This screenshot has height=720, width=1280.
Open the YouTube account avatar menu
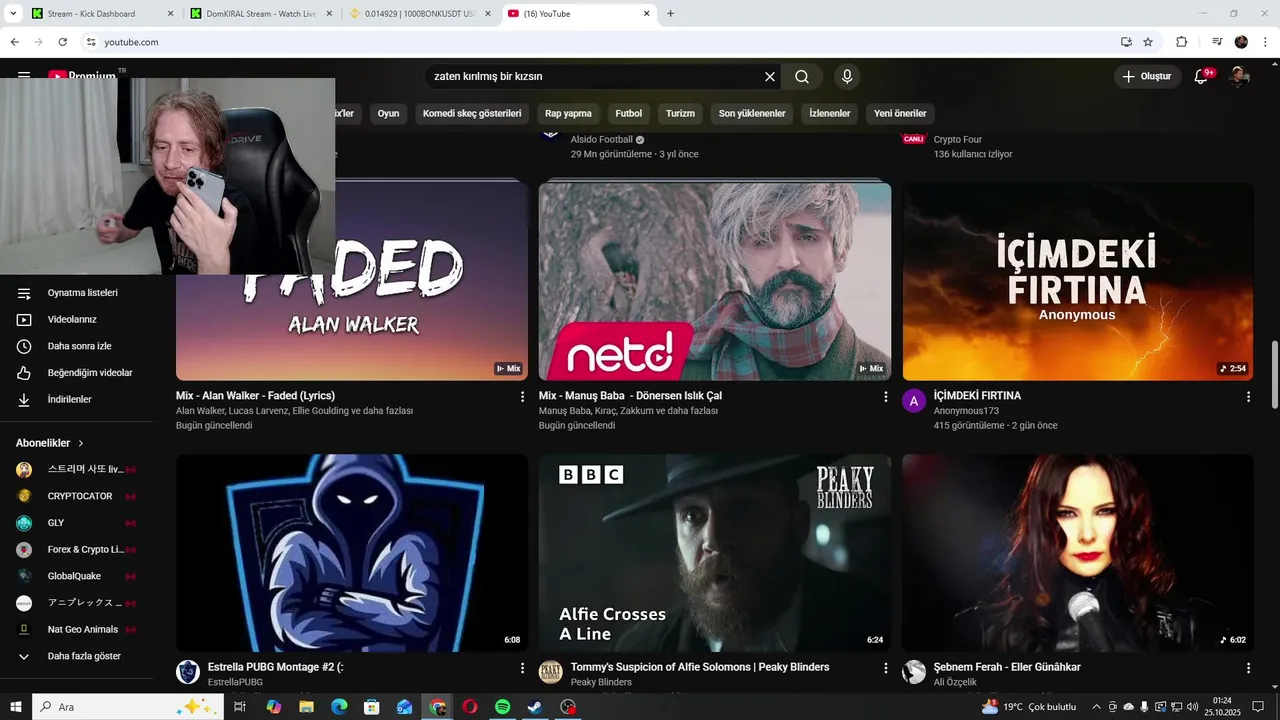1239,77
